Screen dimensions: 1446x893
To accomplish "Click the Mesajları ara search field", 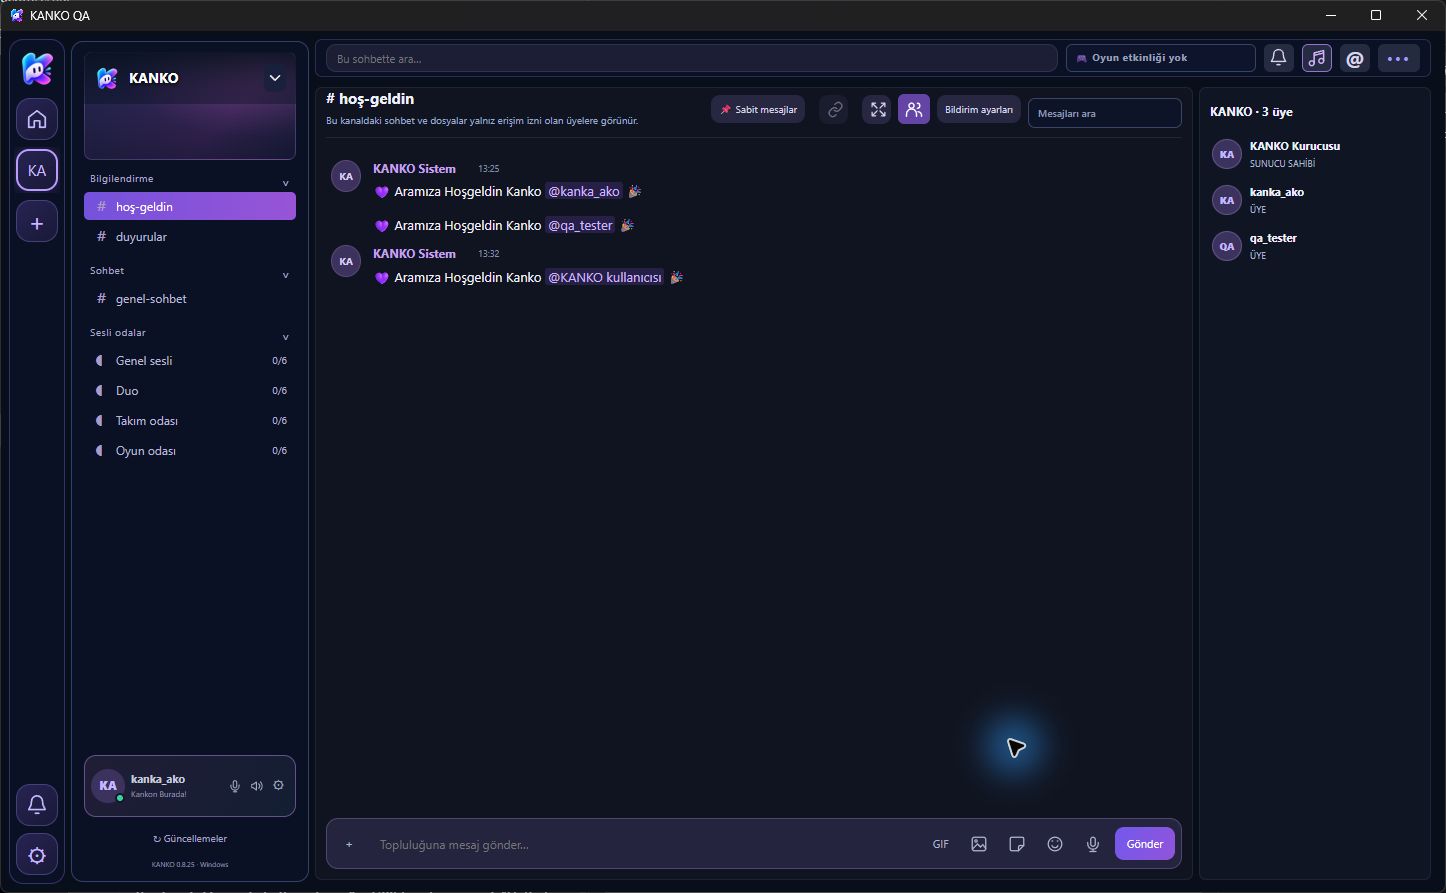I will [1105, 113].
